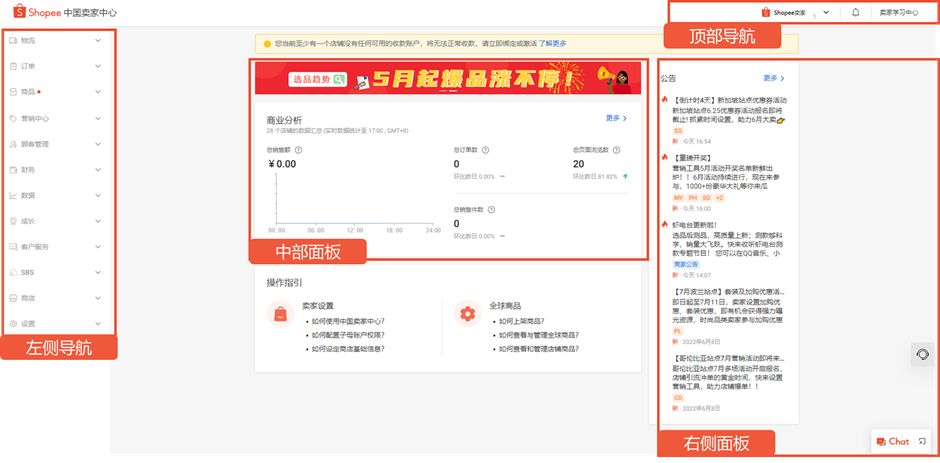Open the Shopee卖家 account dropdown arrow
The height and width of the screenshot is (463, 940).
point(826,12)
